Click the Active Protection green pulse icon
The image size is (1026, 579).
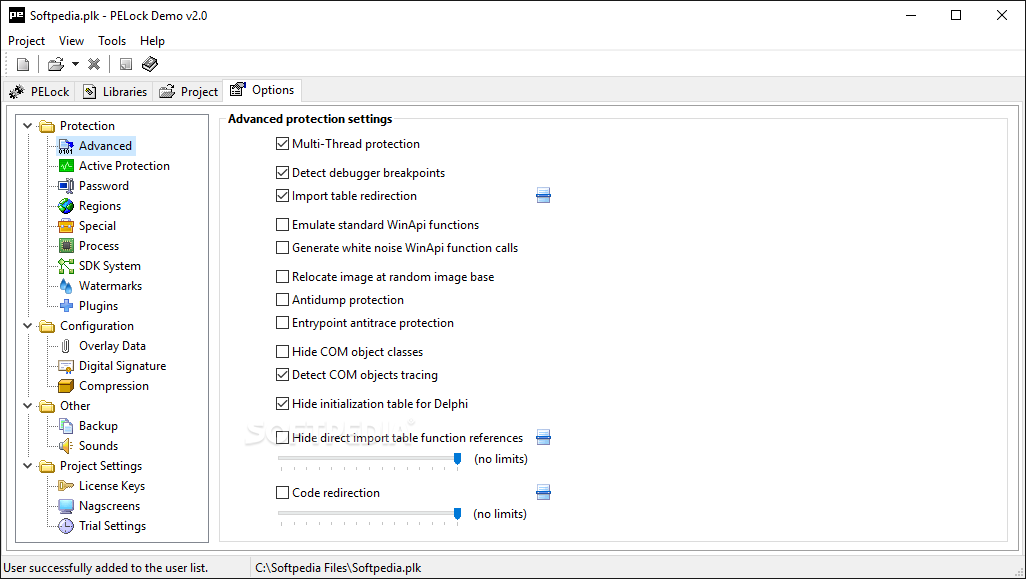click(x=66, y=166)
